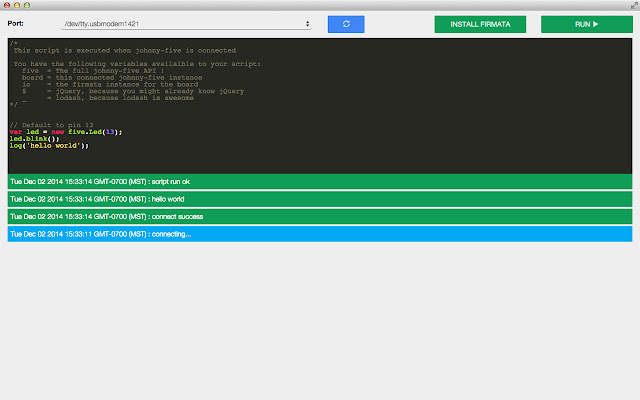The image size is (640, 400).
Task: Click the 'script run ok' log entry
Action: coord(320,182)
